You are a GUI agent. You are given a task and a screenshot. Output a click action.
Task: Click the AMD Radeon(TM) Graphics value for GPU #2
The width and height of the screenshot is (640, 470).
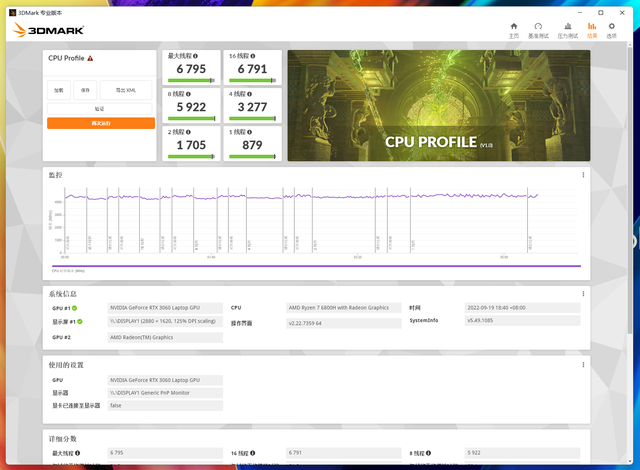pos(165,337)
